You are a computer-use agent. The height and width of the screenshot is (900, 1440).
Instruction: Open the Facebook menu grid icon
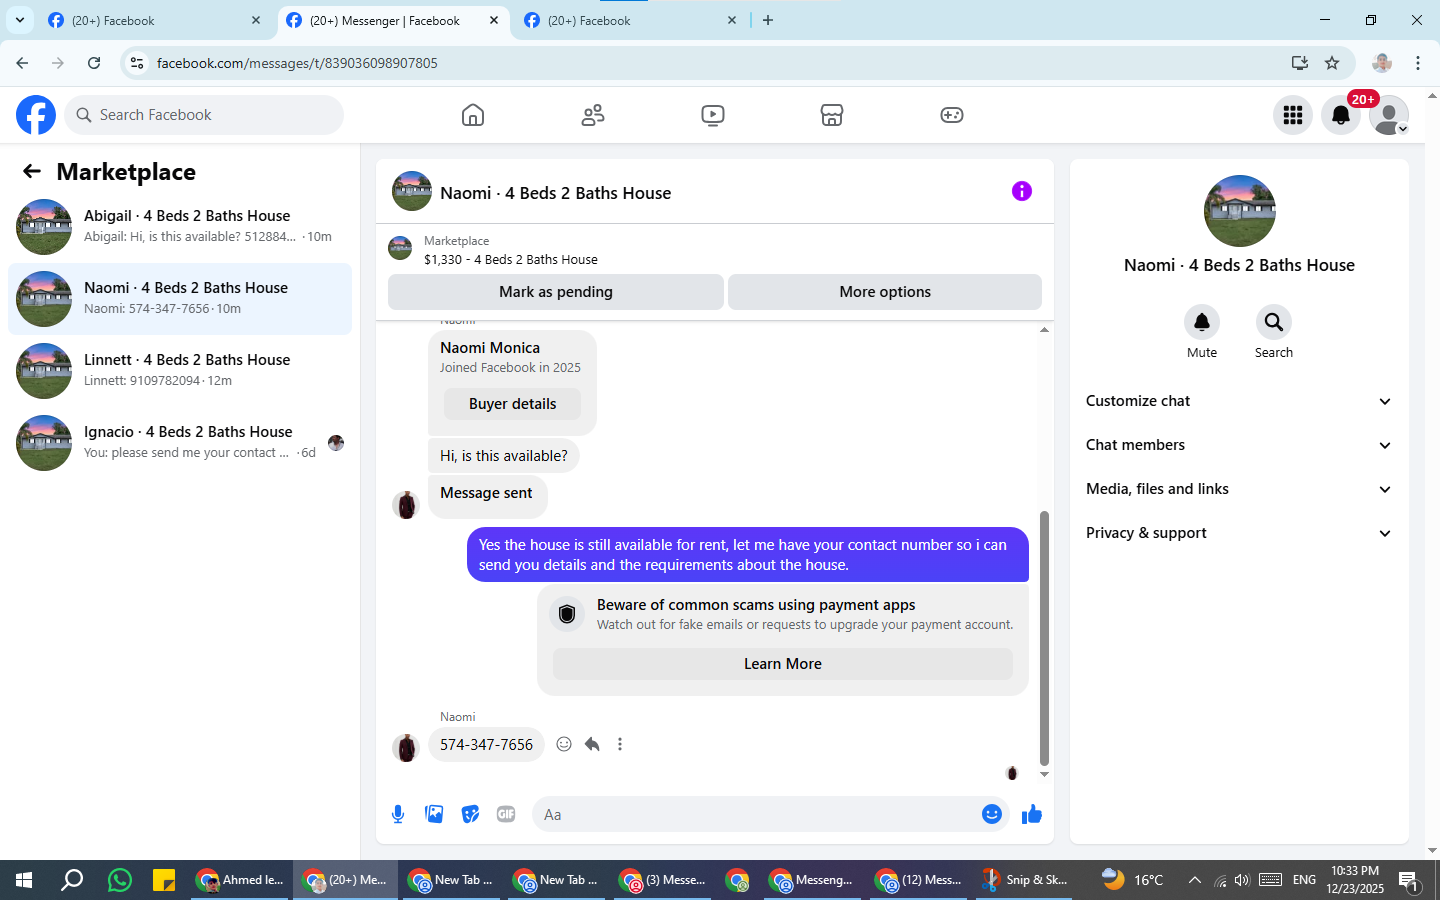pyautogui.click(x=1293, y=115)
